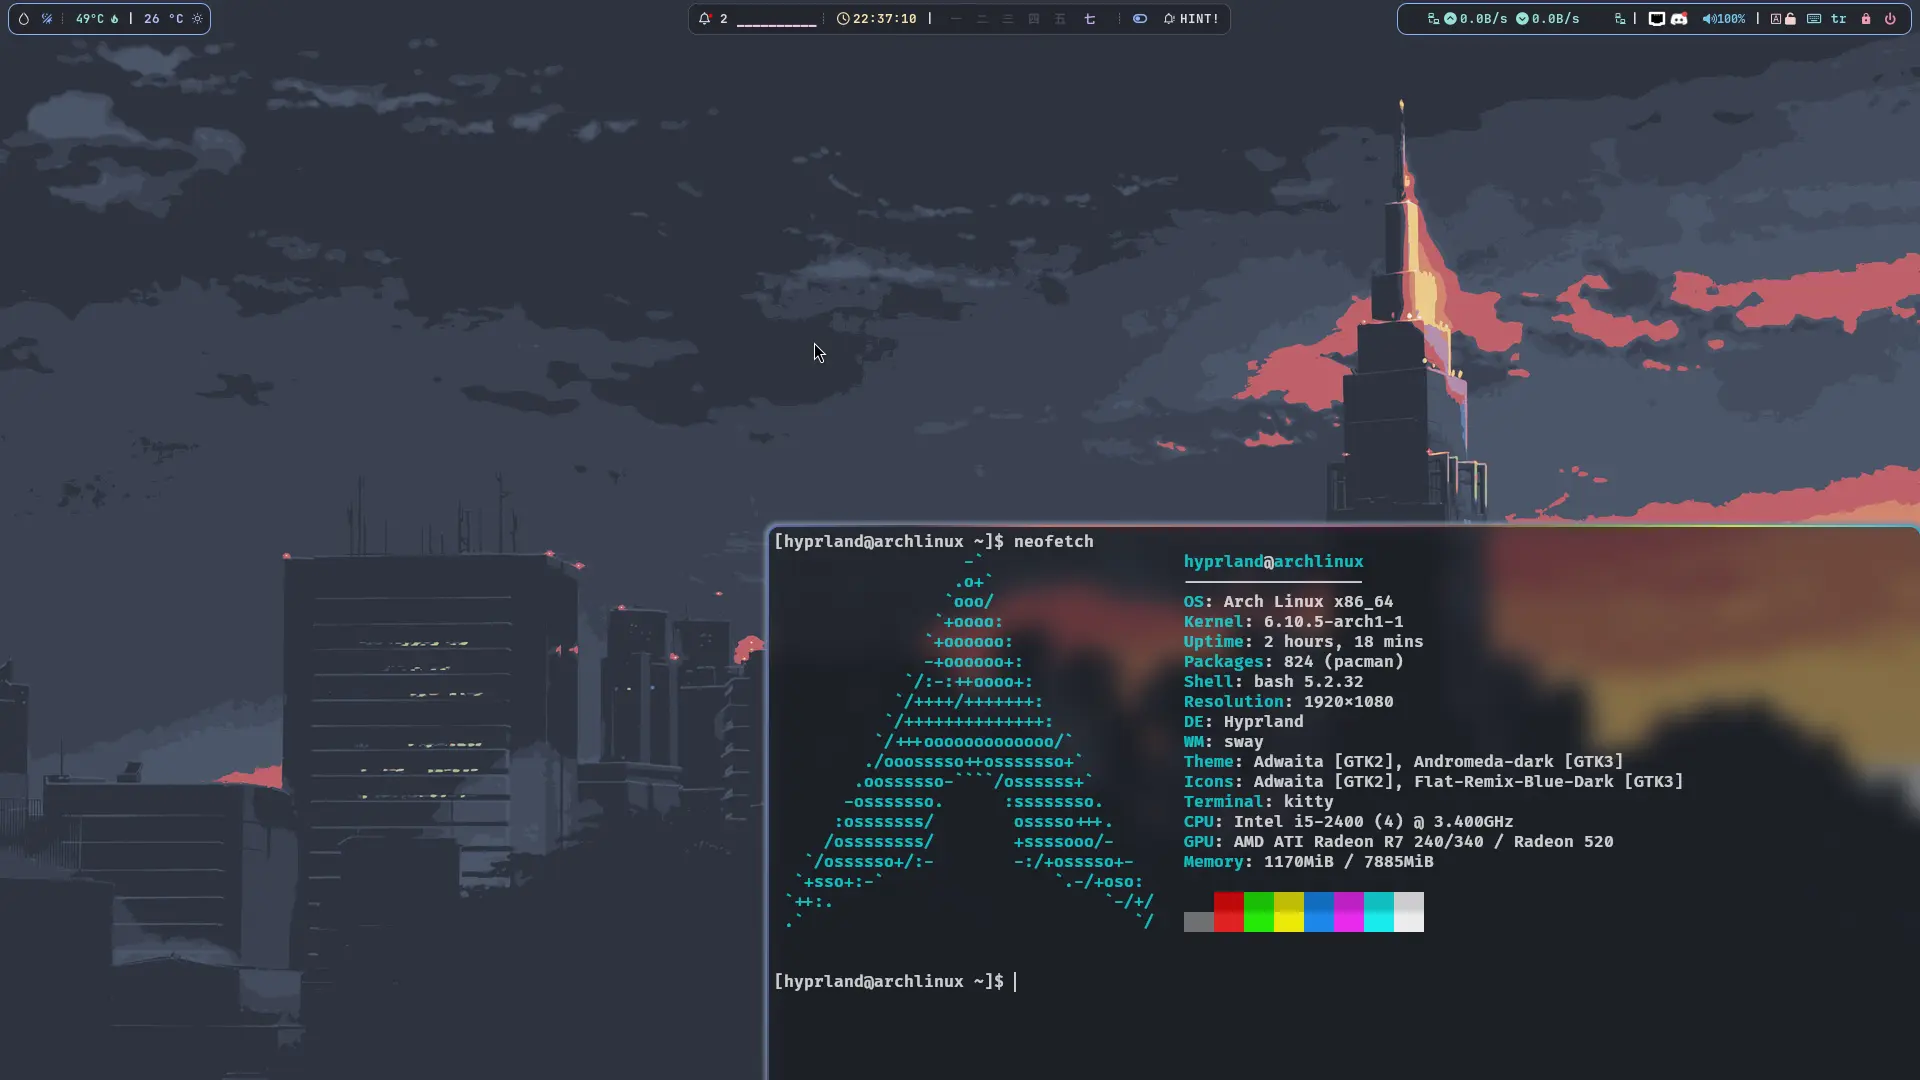This screenshot has height=1080, width=1920.
Task: Click the blue rain icon beside the drop
Action: click(47, 19)
